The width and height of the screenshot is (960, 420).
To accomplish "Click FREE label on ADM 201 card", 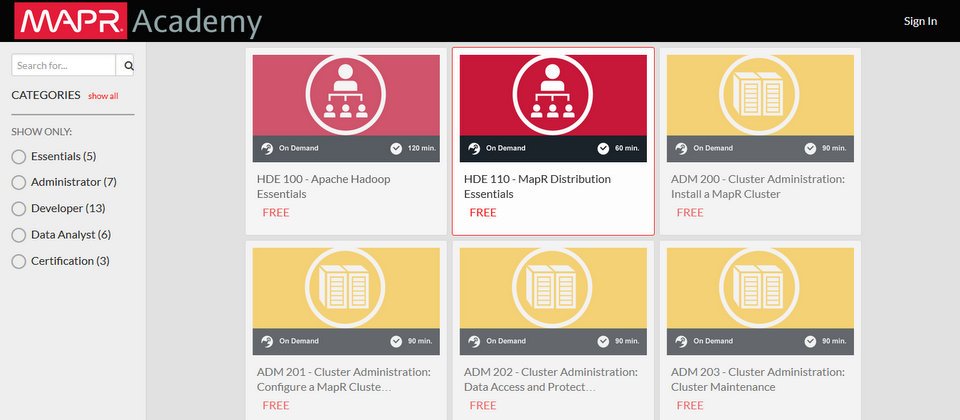I will pos(276,405).
